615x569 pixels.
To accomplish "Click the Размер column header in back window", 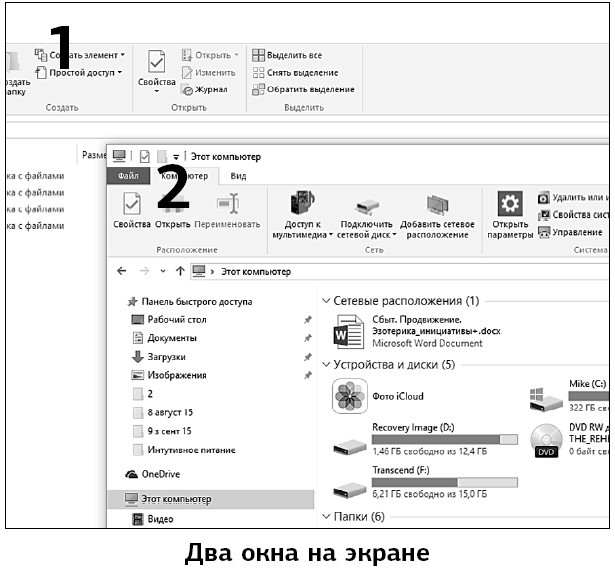I will coord(94,155).
